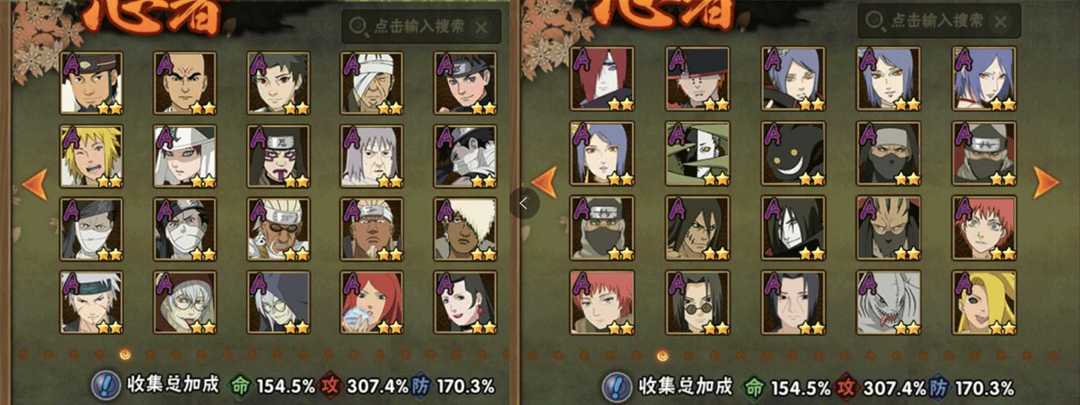Clear the right search box with X
Viewport: 1080px width, 405px height.
click(1001, 21)
